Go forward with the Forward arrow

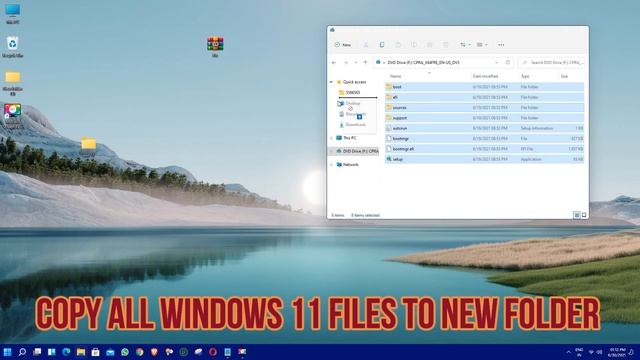pos(346,62)
